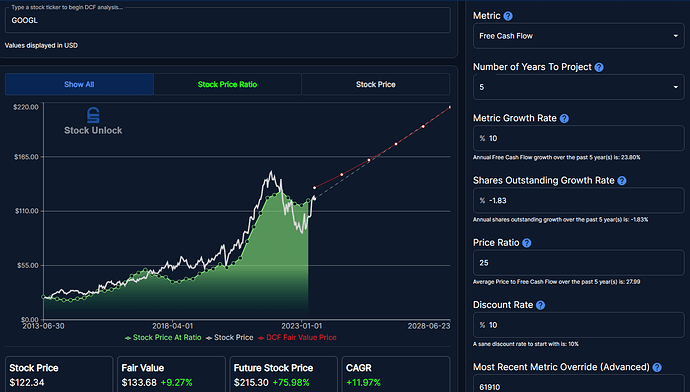Click the Price Ratio input showing 25
The image size is (690, 392).
(579, 263)
